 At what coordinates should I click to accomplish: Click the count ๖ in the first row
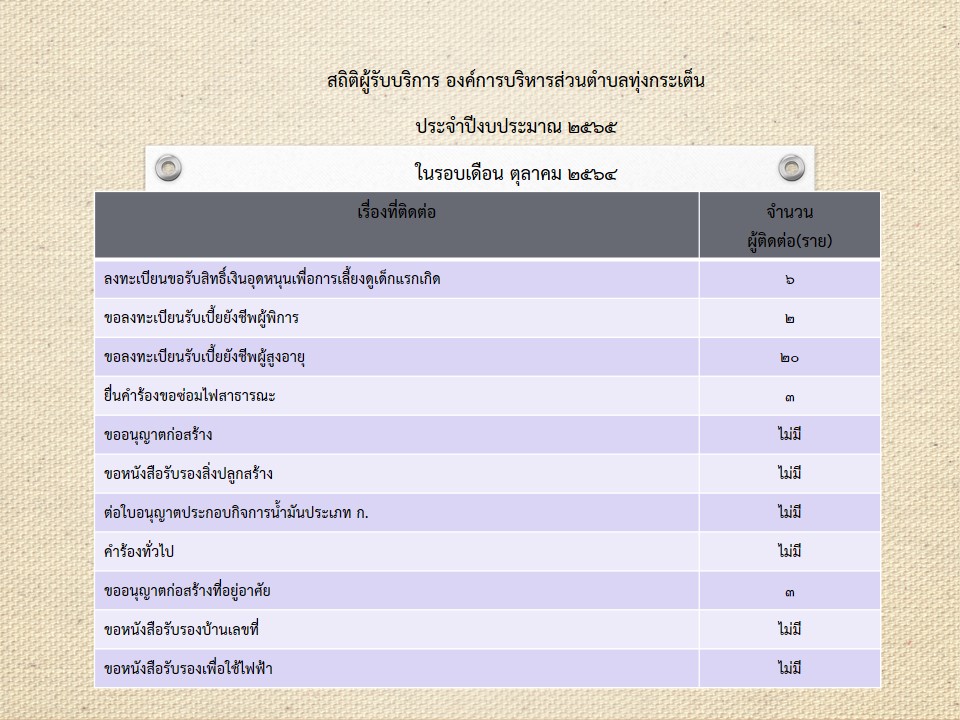(789, 279)
